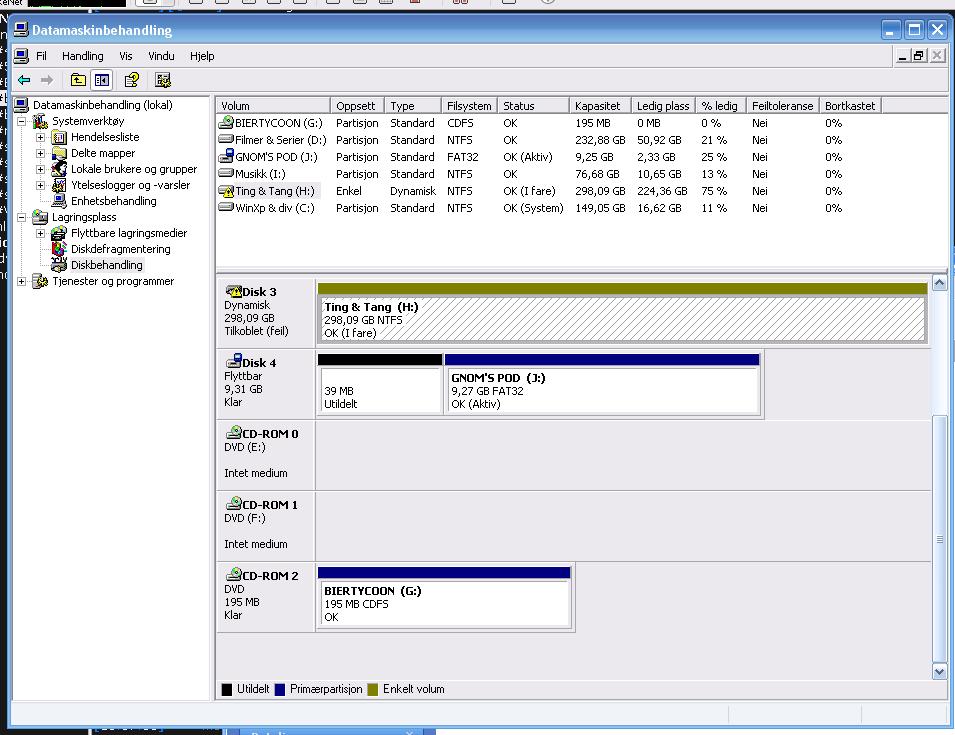Sort by the Feiltoleranse column header
The height and width of the screenshot is (735, 955).
[x=783, y=106]
